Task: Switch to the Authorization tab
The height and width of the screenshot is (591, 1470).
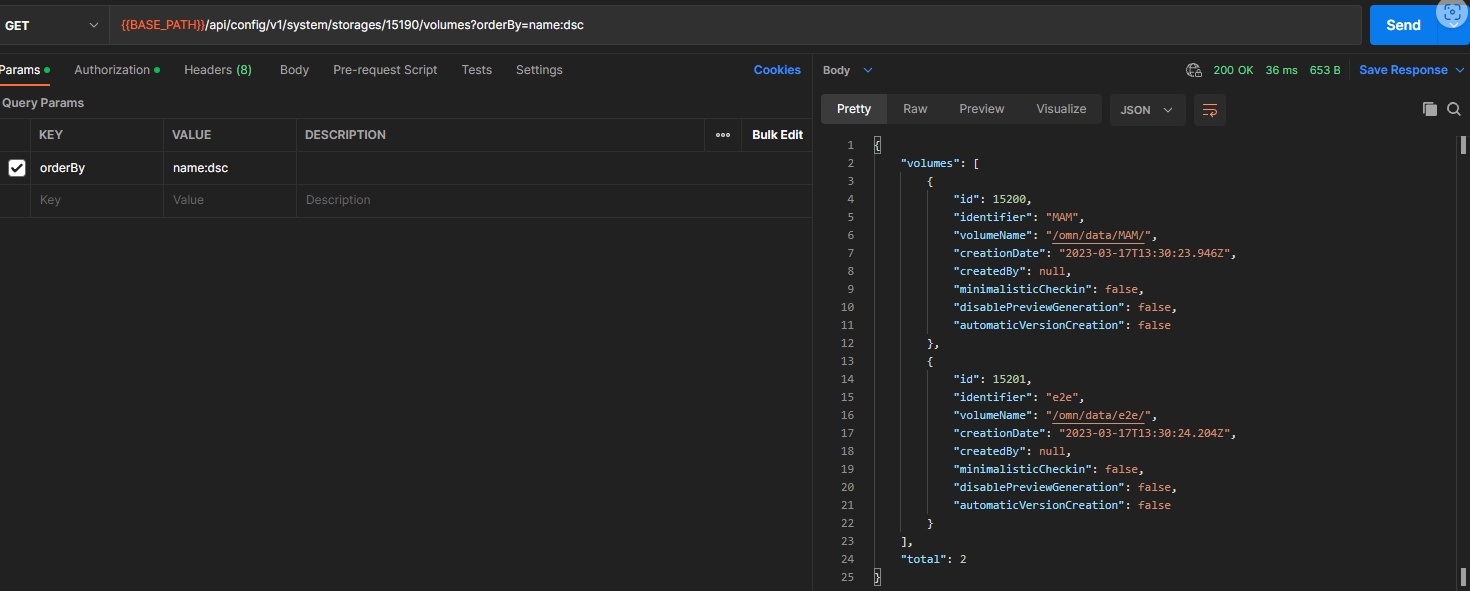Action: 112,70
